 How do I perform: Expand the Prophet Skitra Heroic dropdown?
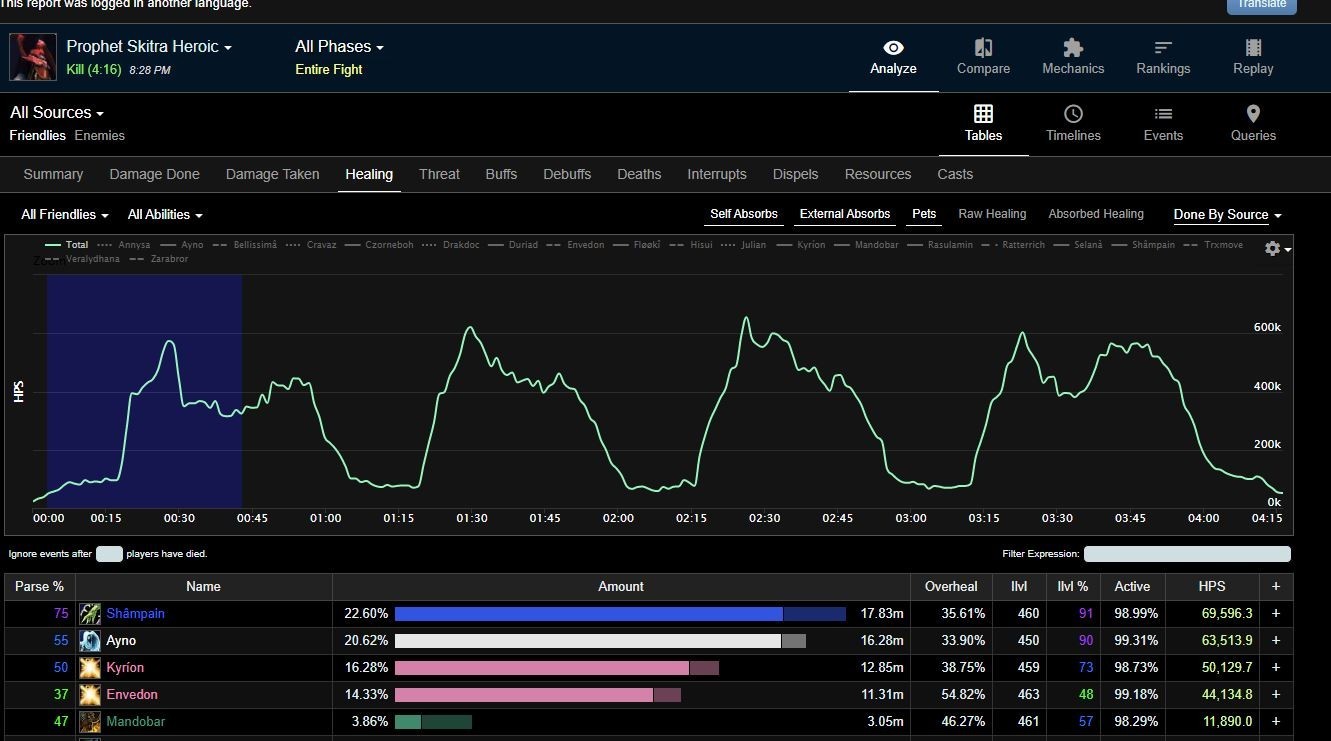(x=149, y=47)
